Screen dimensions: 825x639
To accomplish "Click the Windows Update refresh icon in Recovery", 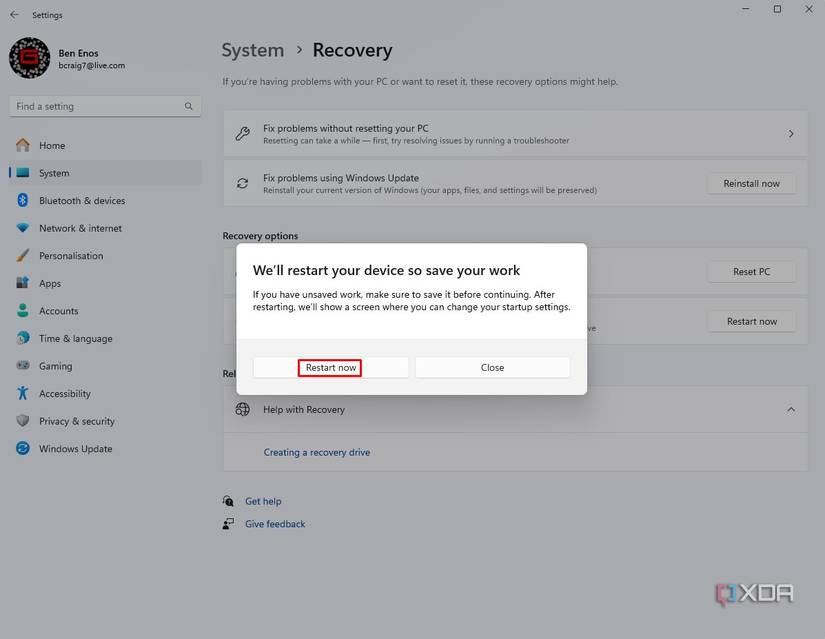I will pyautogui.click(x=243, y=183).
